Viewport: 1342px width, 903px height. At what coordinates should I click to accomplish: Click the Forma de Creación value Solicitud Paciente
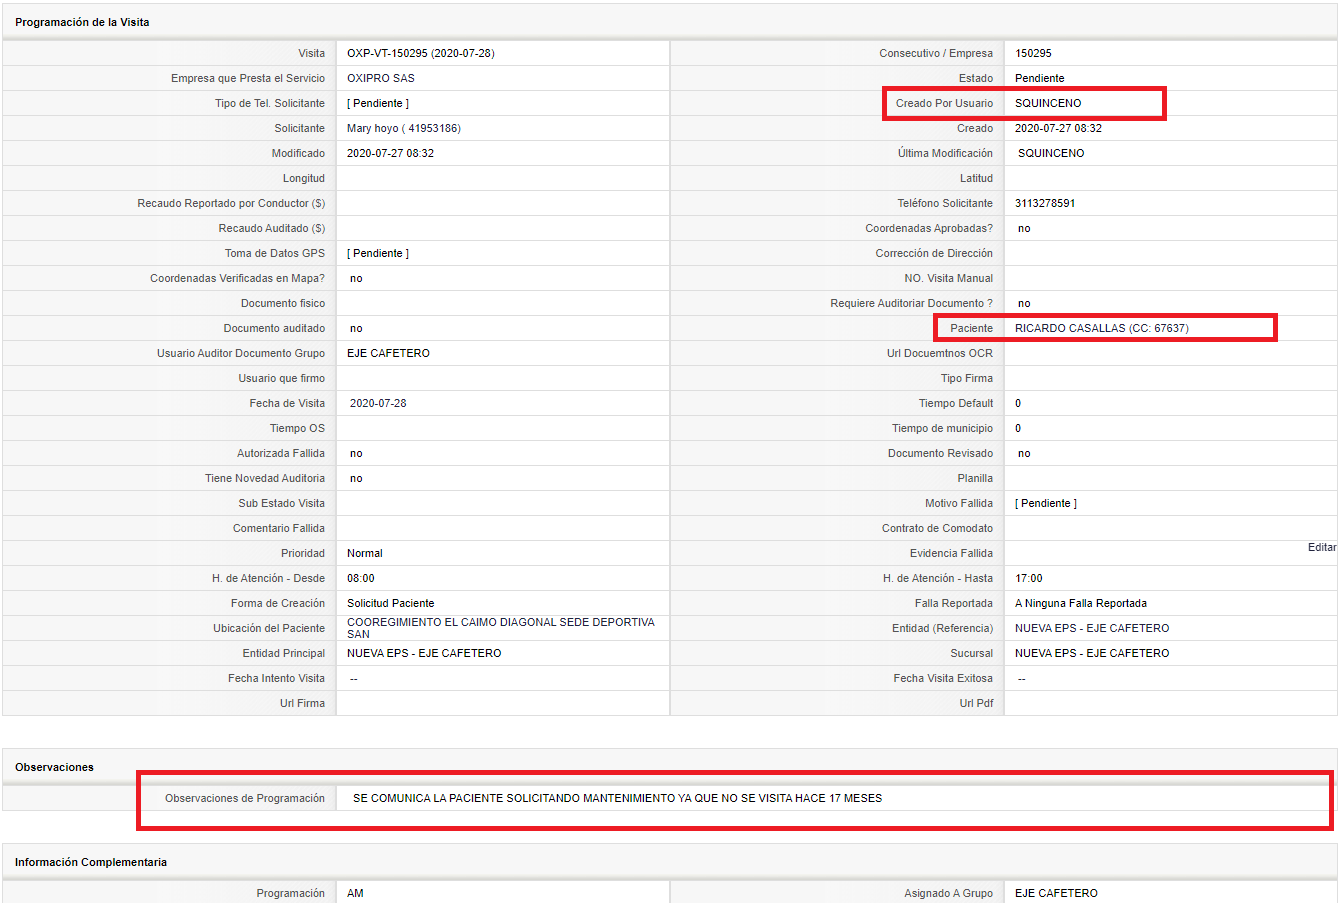391,603
